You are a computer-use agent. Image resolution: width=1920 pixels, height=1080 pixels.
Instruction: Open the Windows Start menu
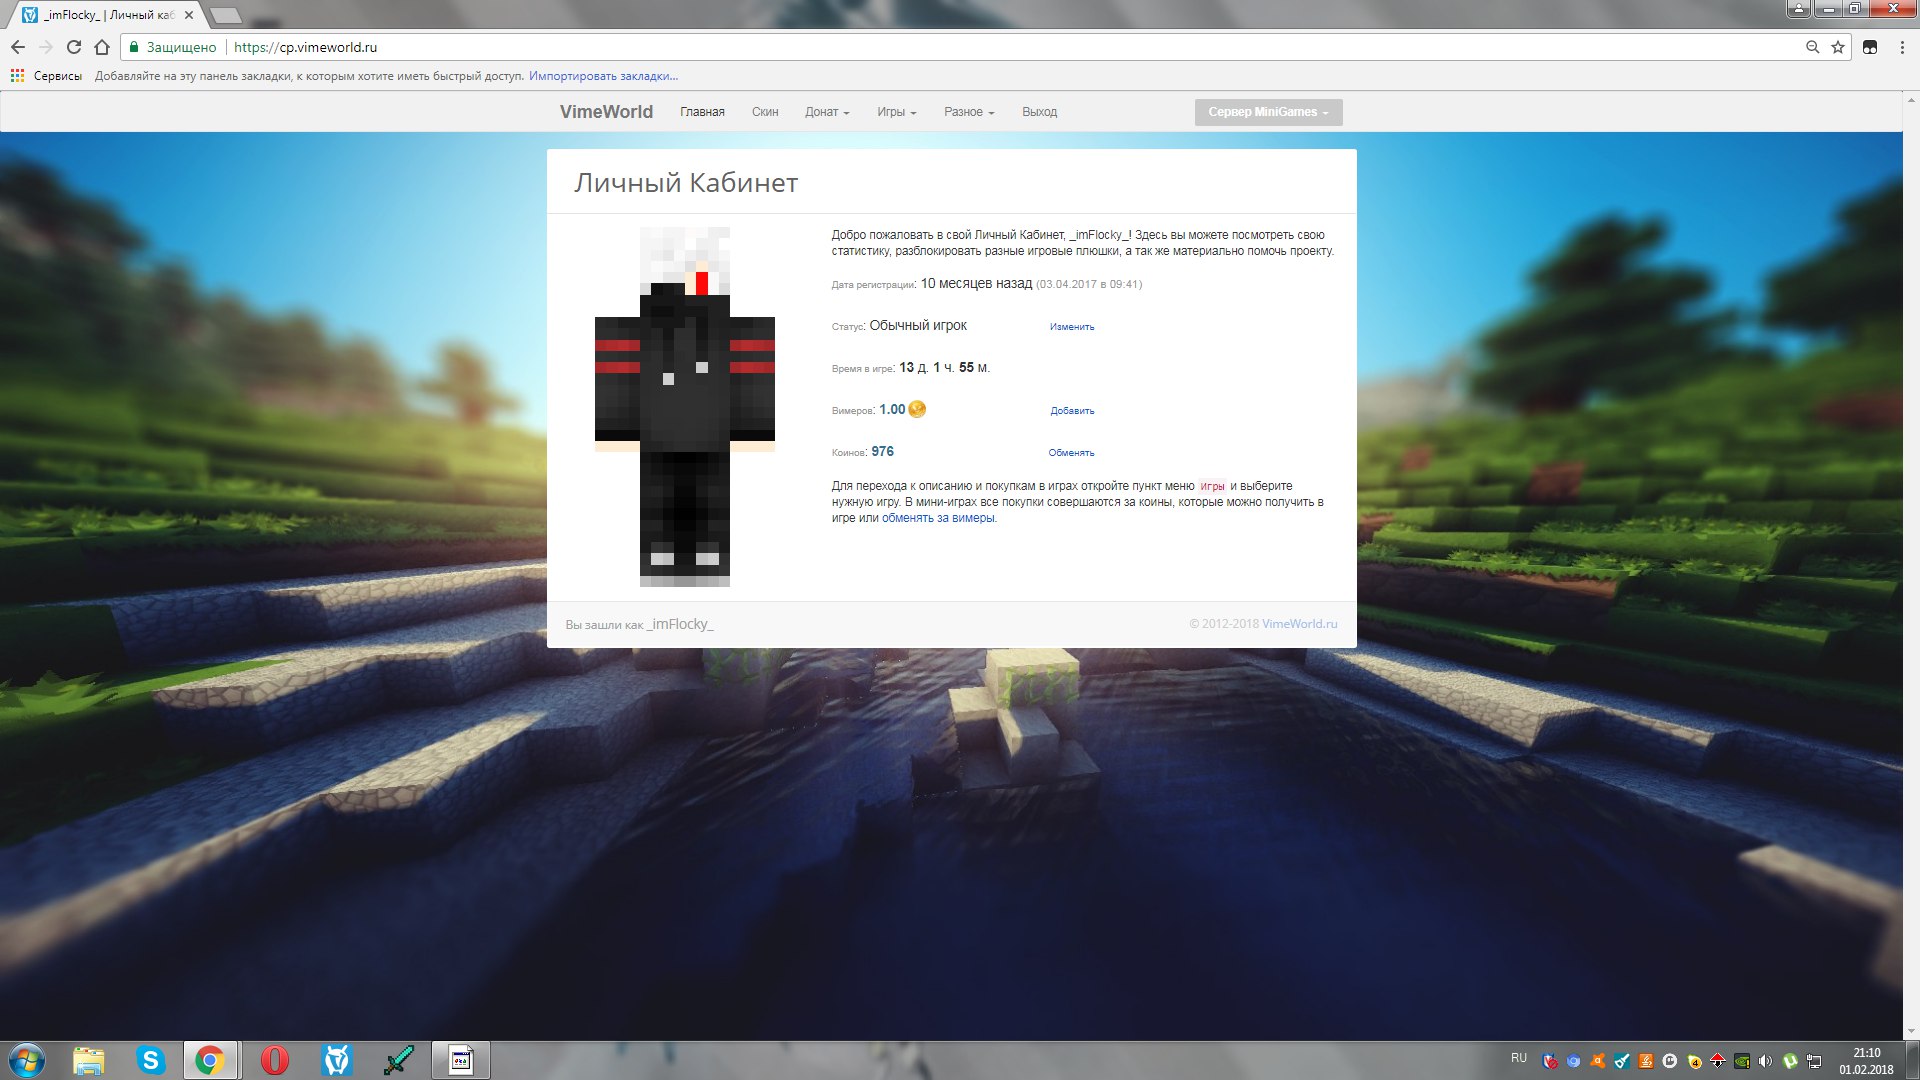[x=26, y=1061]
